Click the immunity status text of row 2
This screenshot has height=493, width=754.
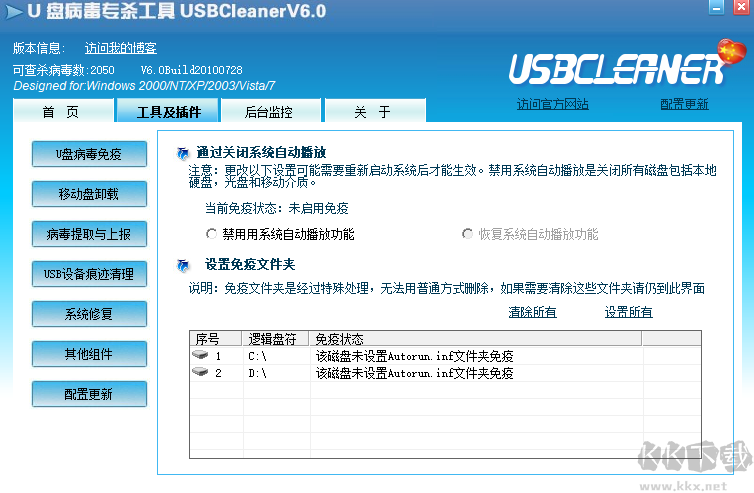[415, 373]
